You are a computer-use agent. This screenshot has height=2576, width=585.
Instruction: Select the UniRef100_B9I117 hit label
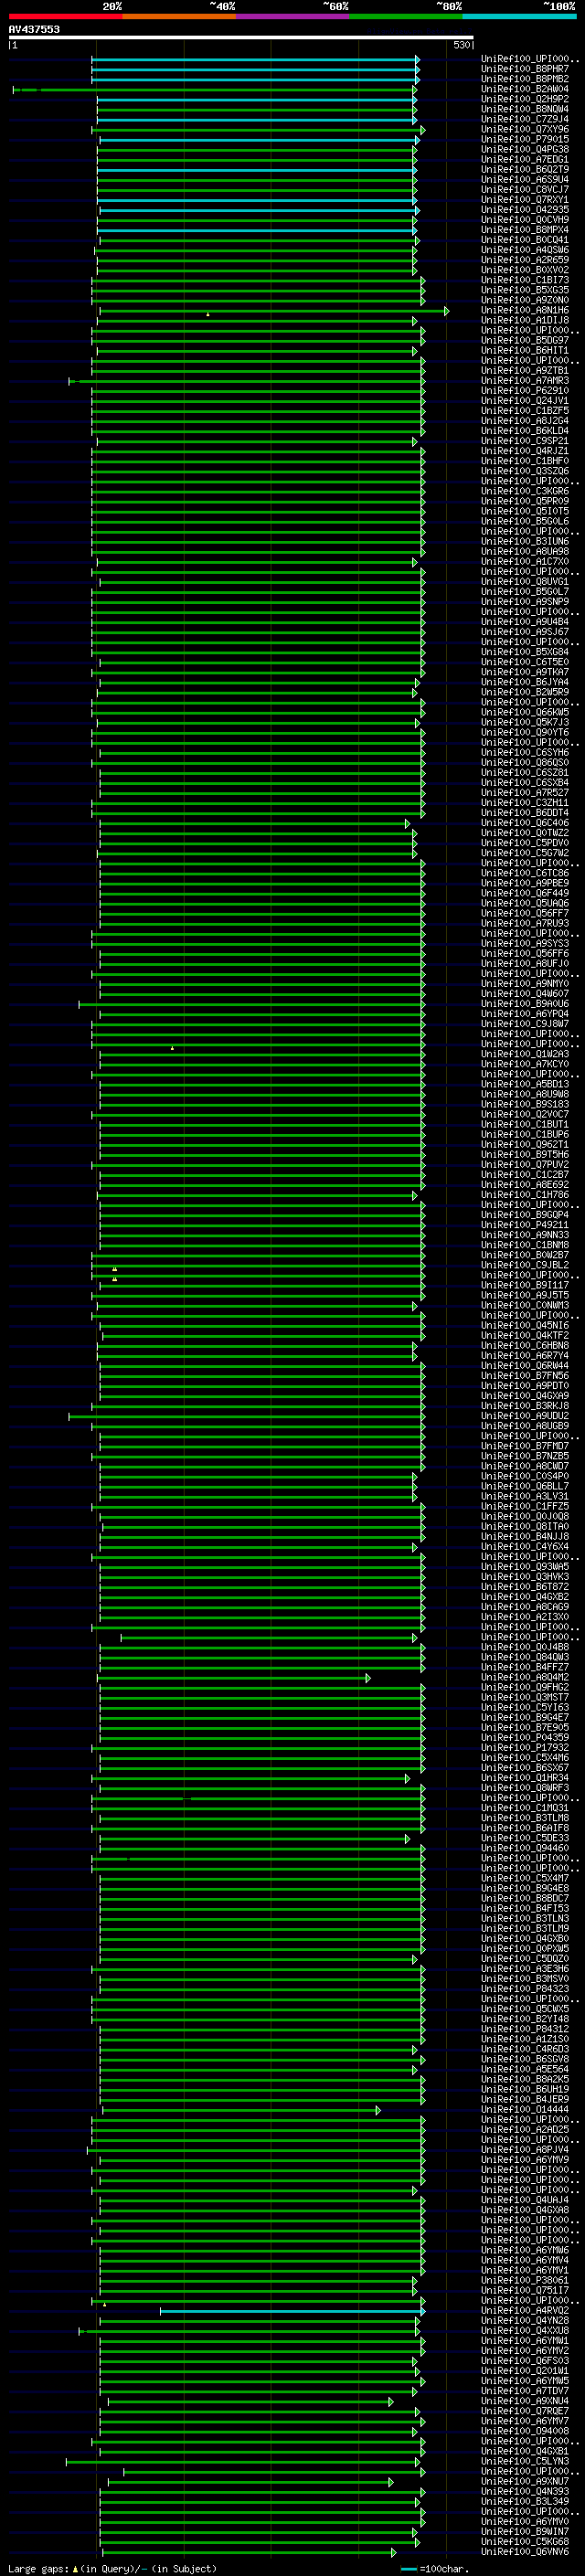pyautogui.click(x=525, y=1285)
